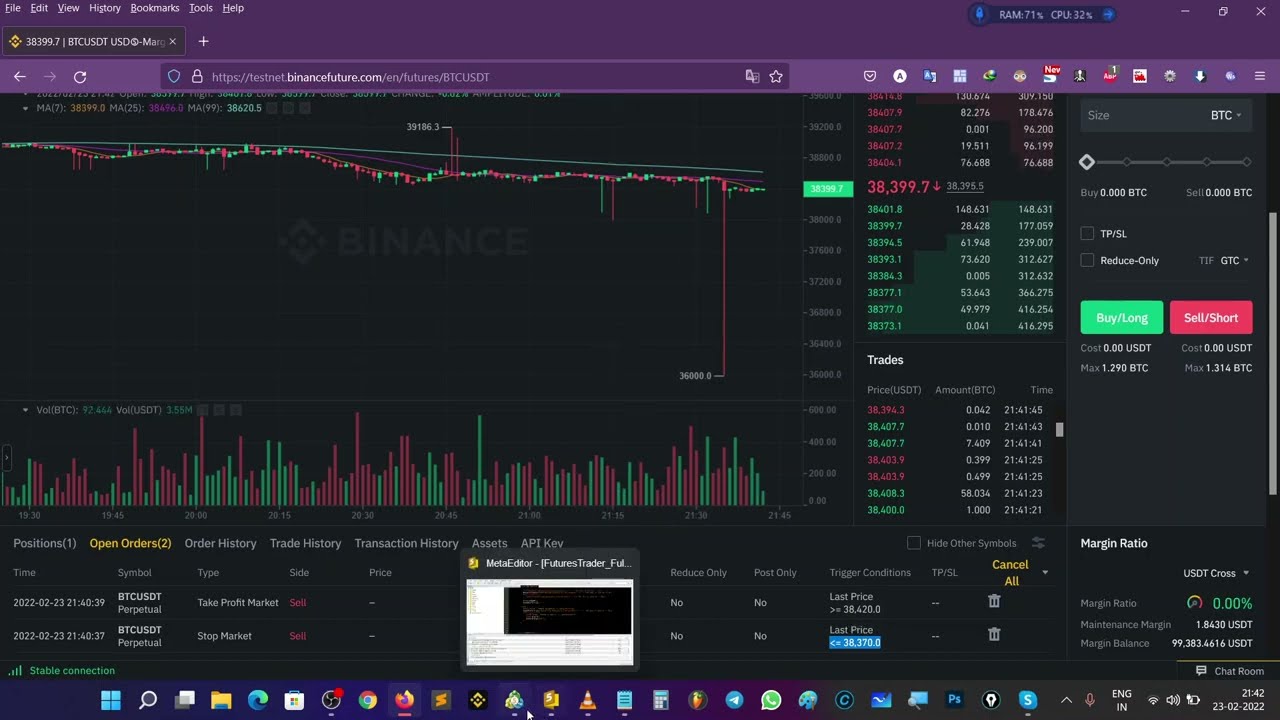The width and height of the screenshot is (1280, 720).
Task: Switch to the Order History tab
Action: (221, 543)
